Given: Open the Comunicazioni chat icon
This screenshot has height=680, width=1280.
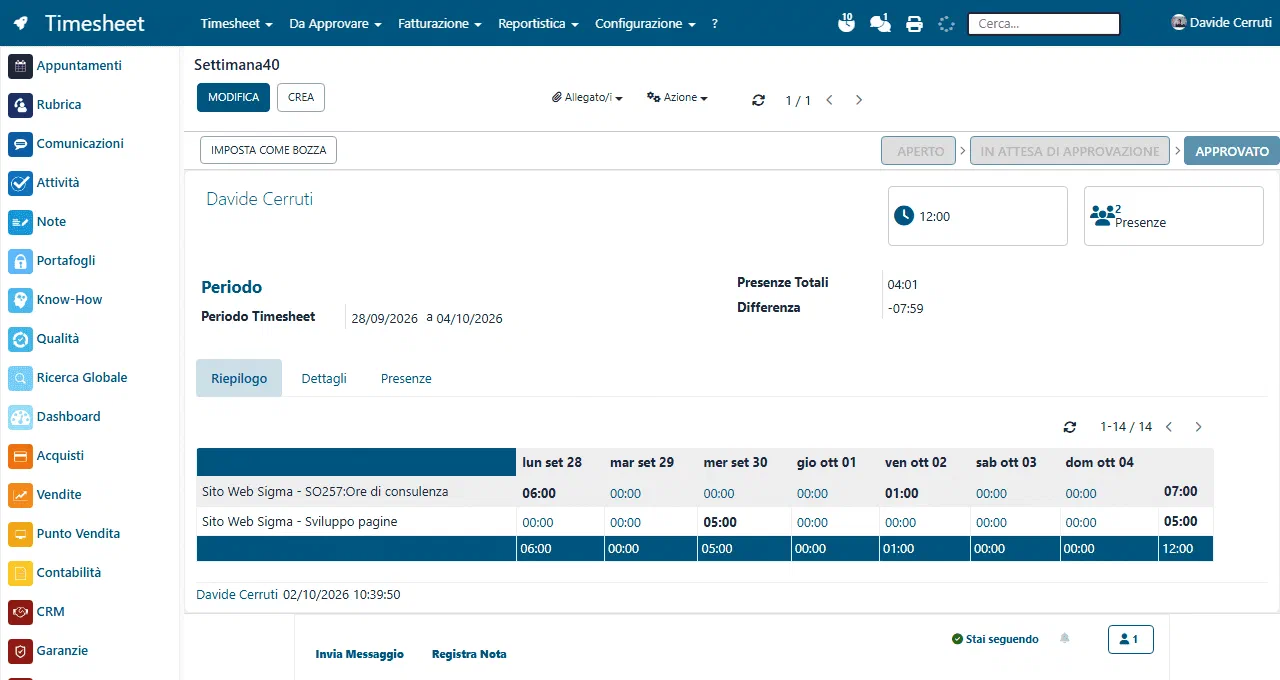Looking at the screenshot, I should point(21,144).
